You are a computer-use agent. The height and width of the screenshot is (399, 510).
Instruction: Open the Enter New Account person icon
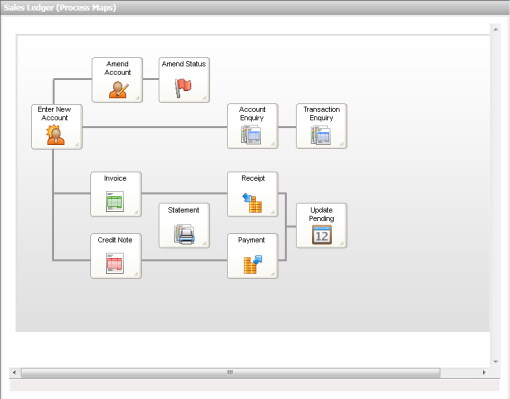[x=55, y=135]
